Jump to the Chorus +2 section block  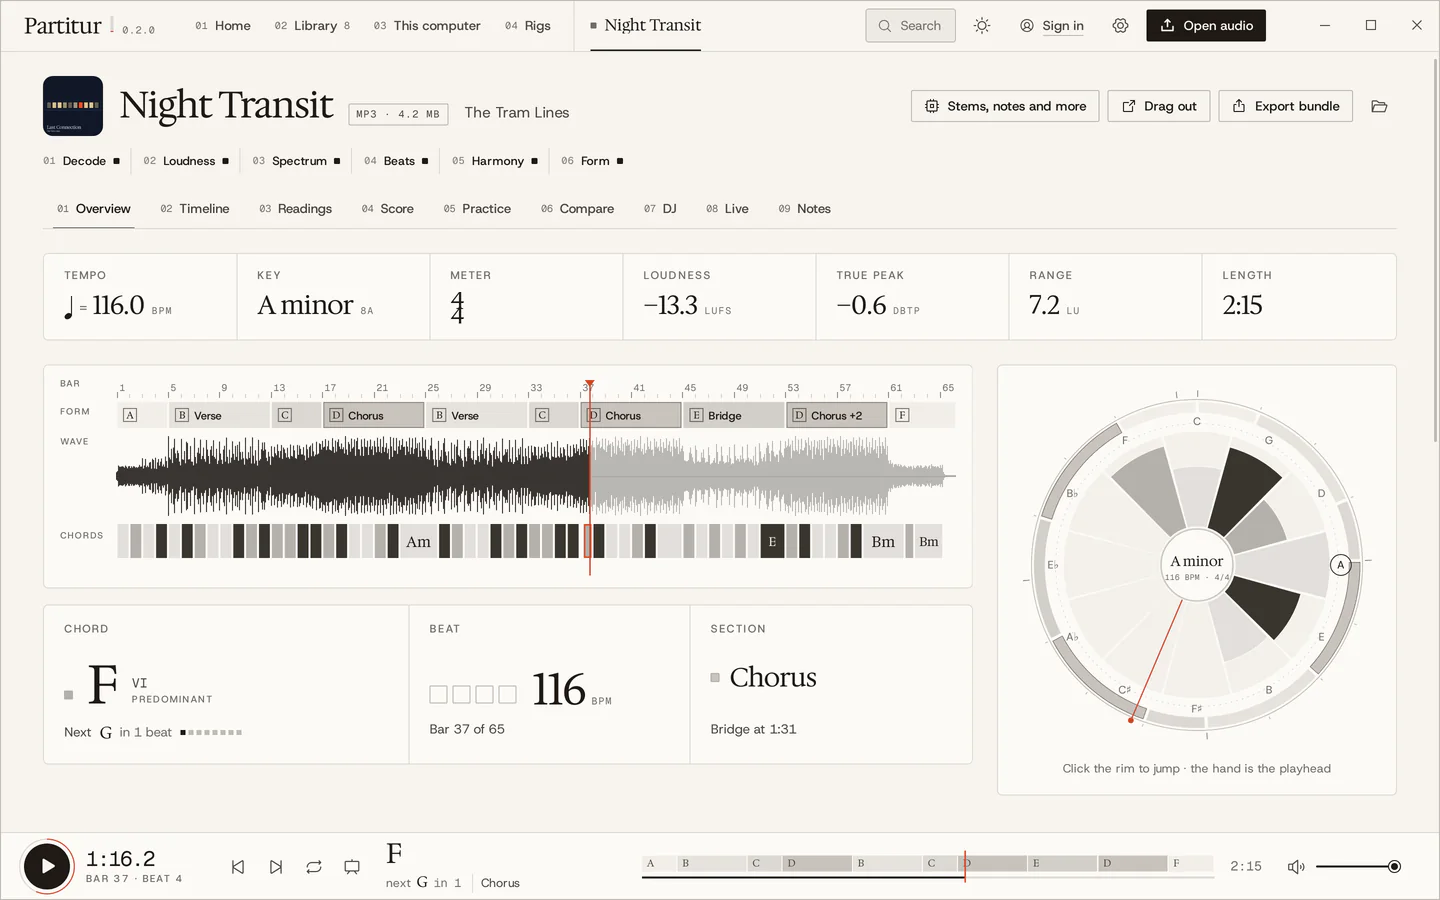coord(837,415)
